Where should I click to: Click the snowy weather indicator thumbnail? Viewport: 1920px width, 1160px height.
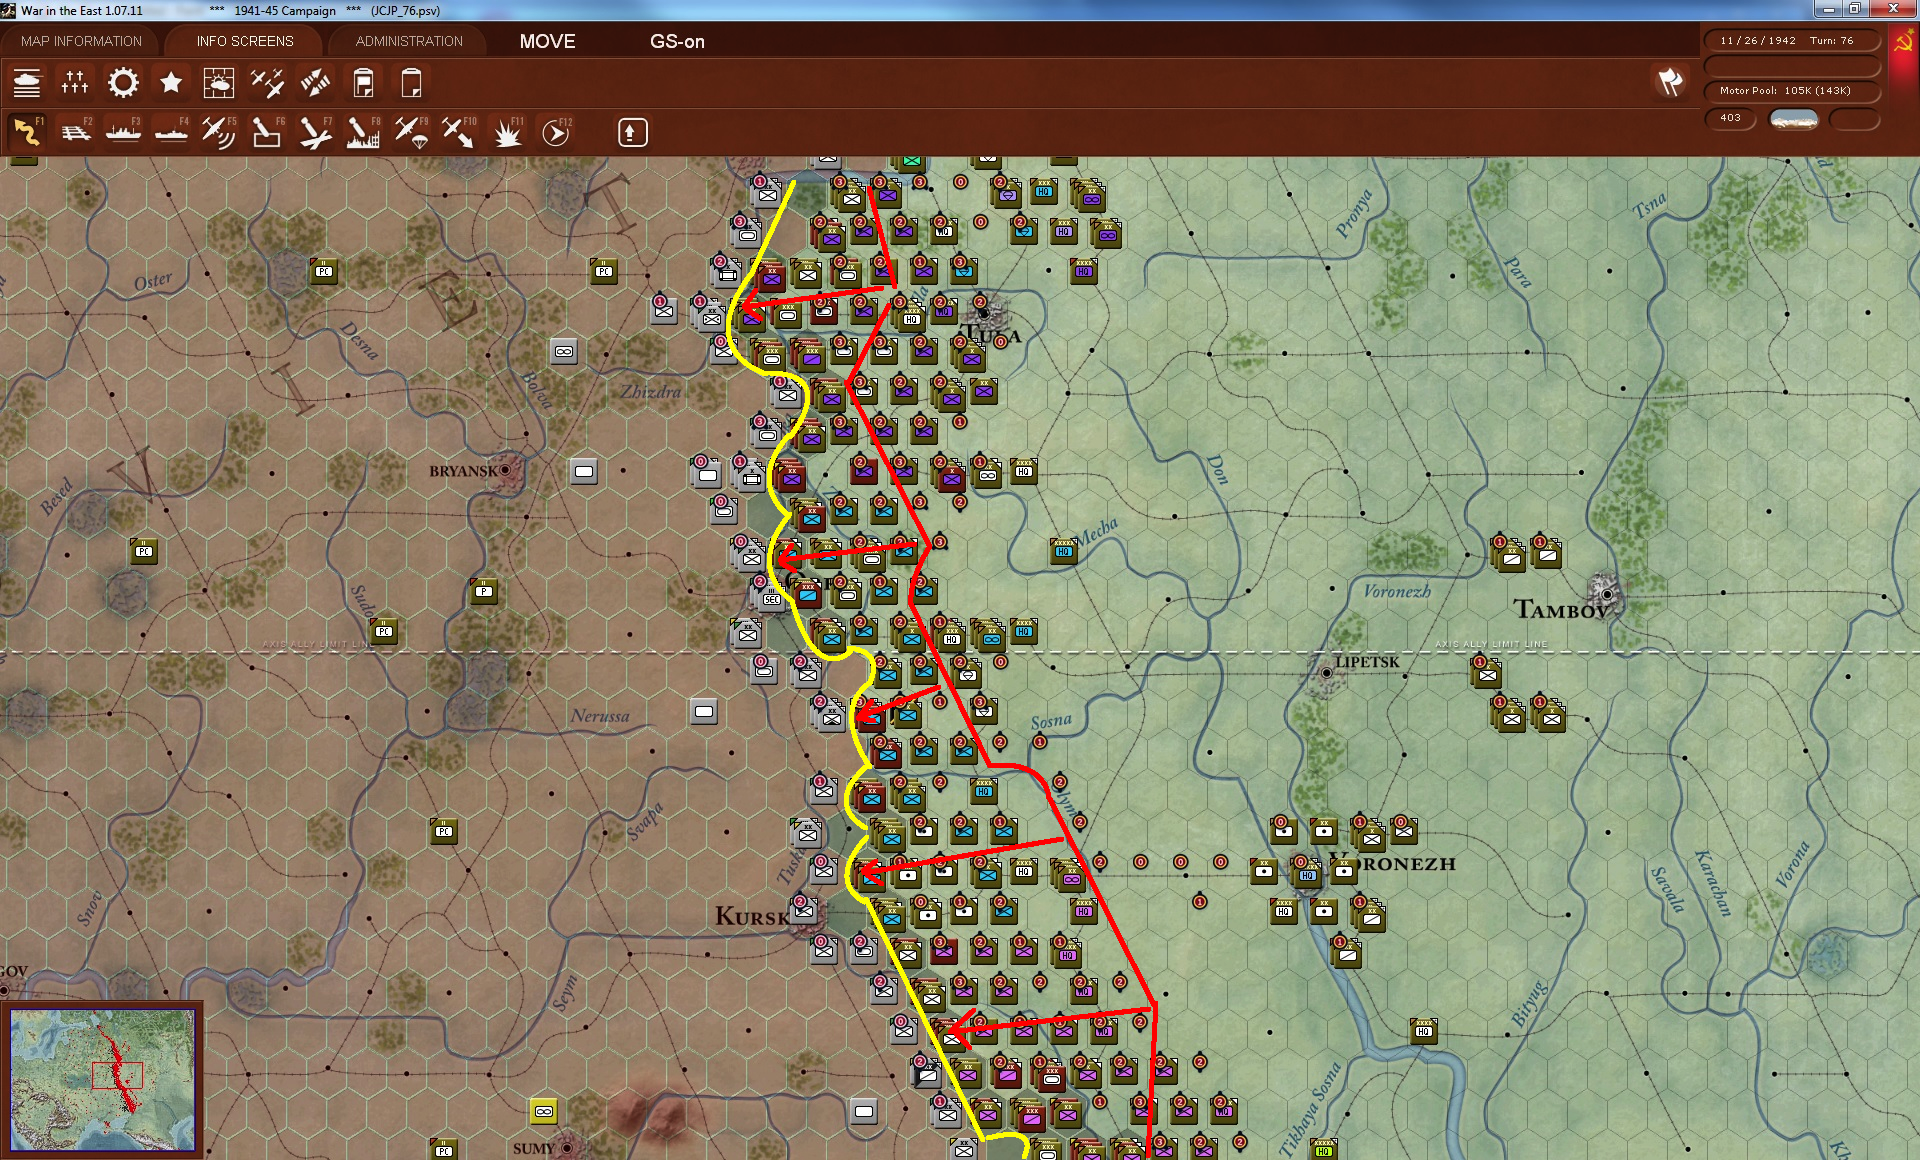(x=1794, y=119)
